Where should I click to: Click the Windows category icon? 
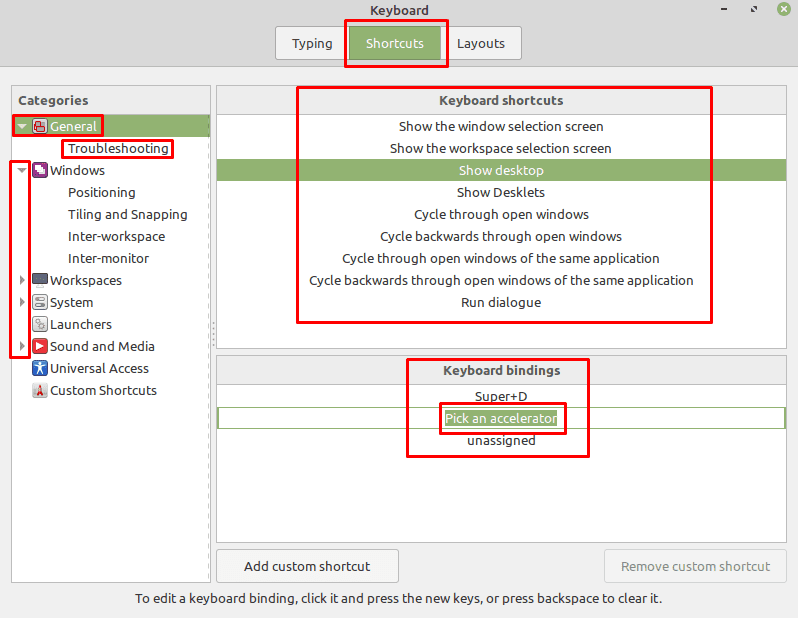point(40,170)
